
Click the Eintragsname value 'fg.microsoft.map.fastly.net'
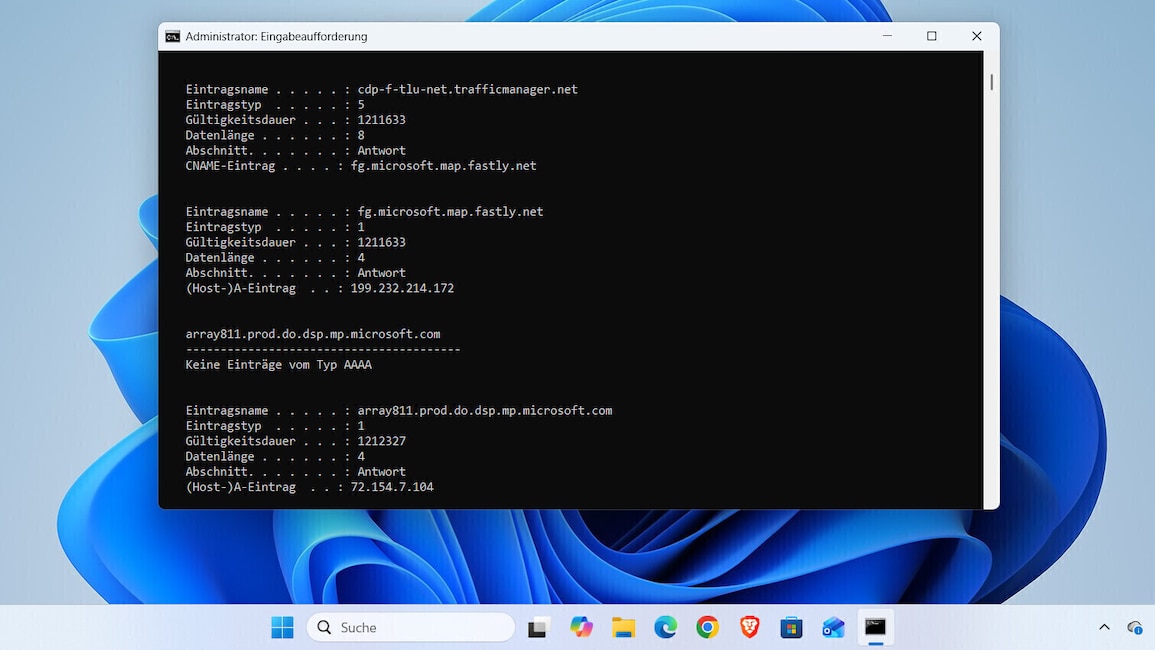pos(450,212)
